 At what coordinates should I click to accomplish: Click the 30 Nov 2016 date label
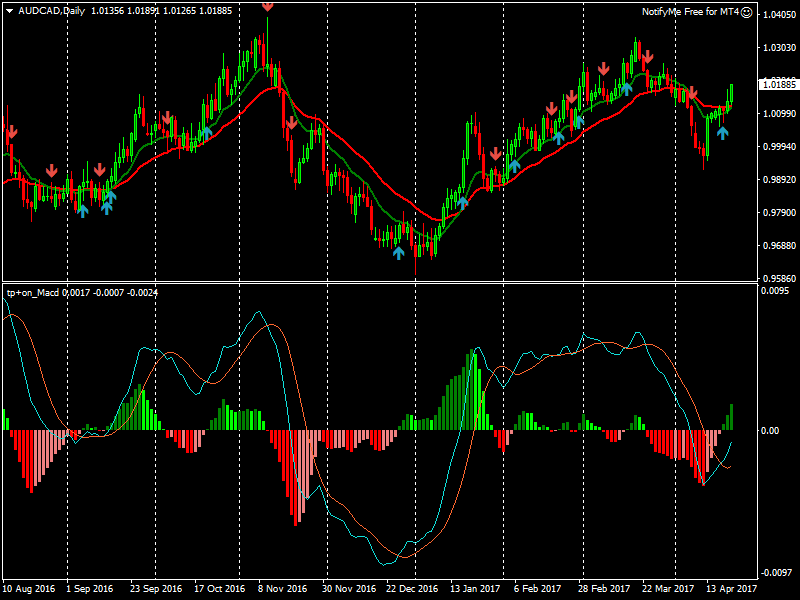(349, 589)
